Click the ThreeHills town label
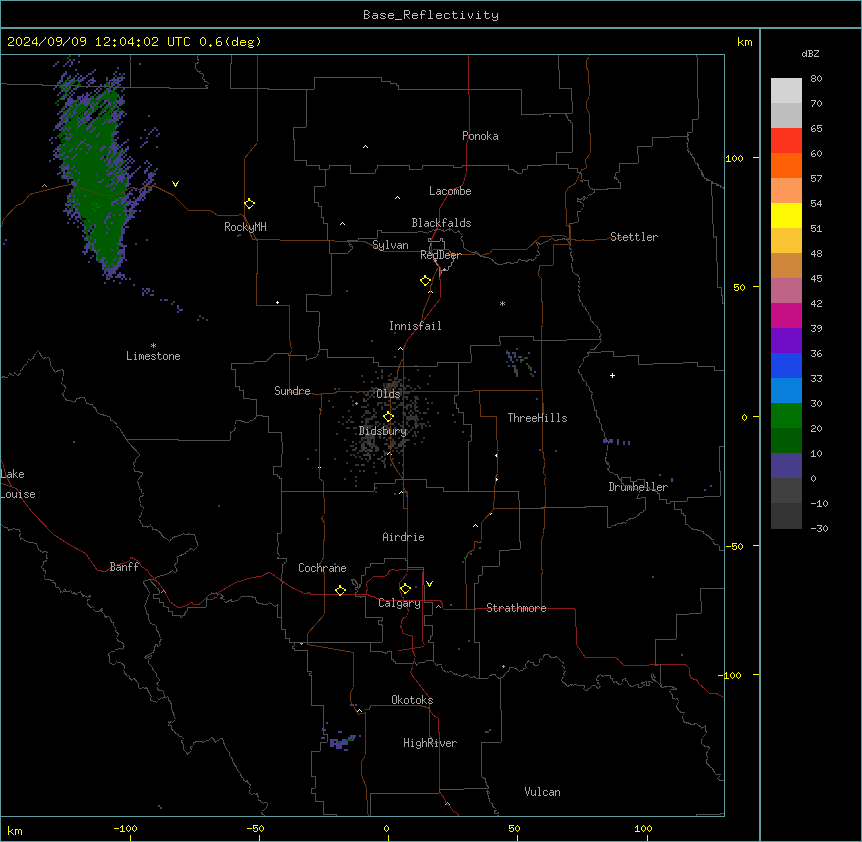 [x=537, y=418]
